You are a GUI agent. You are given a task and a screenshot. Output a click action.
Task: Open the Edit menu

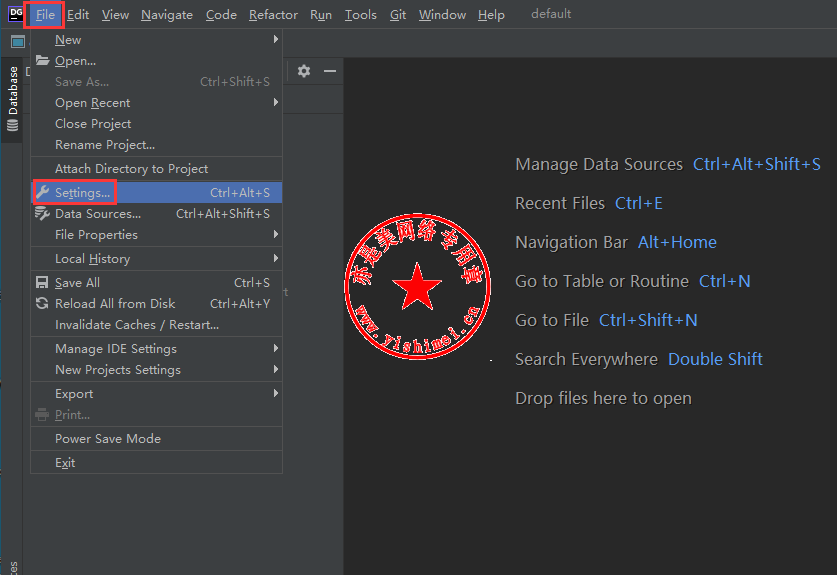78,14
